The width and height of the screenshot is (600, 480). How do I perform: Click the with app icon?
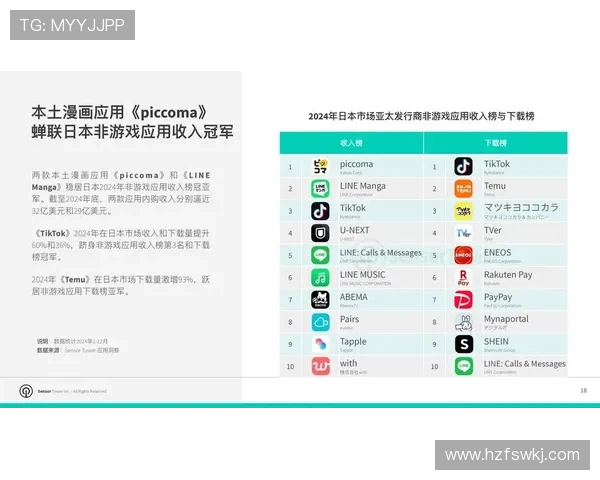pyautogui.click(x=320, y=366)
